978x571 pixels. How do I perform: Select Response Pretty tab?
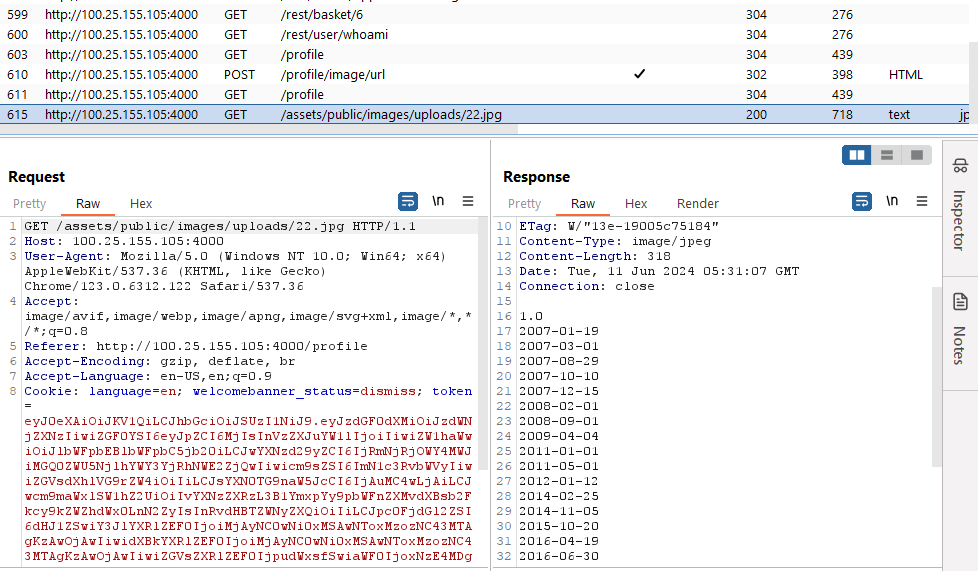point(524,204)
